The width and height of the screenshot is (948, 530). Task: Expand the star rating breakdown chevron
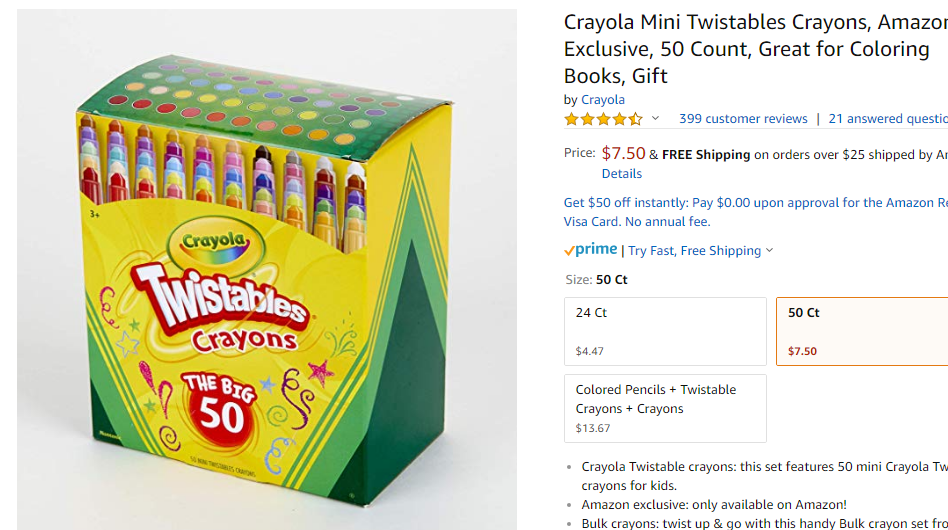tap(655, 118)
